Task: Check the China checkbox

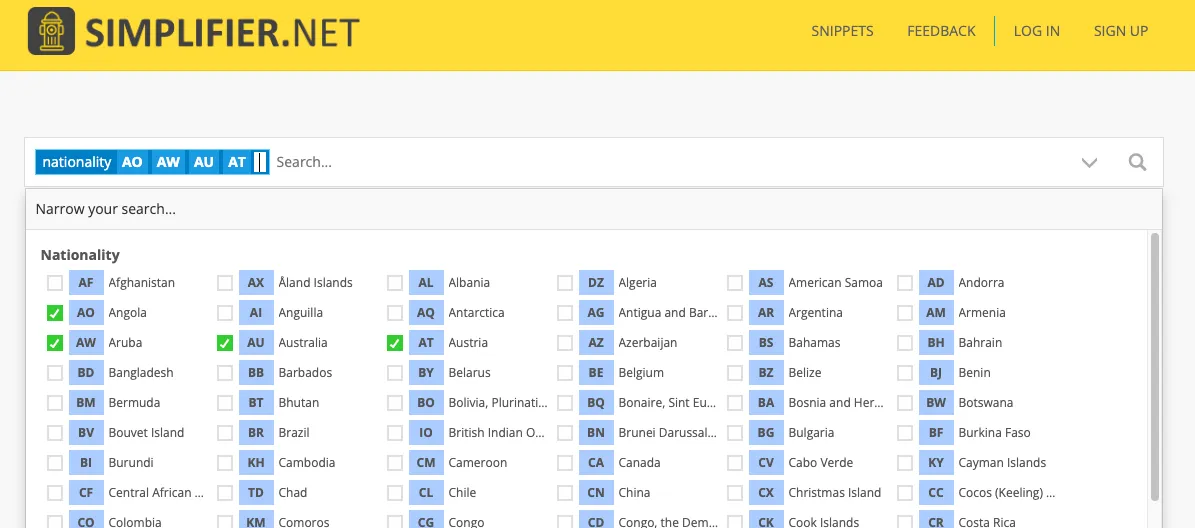Action: pos(565,492)
